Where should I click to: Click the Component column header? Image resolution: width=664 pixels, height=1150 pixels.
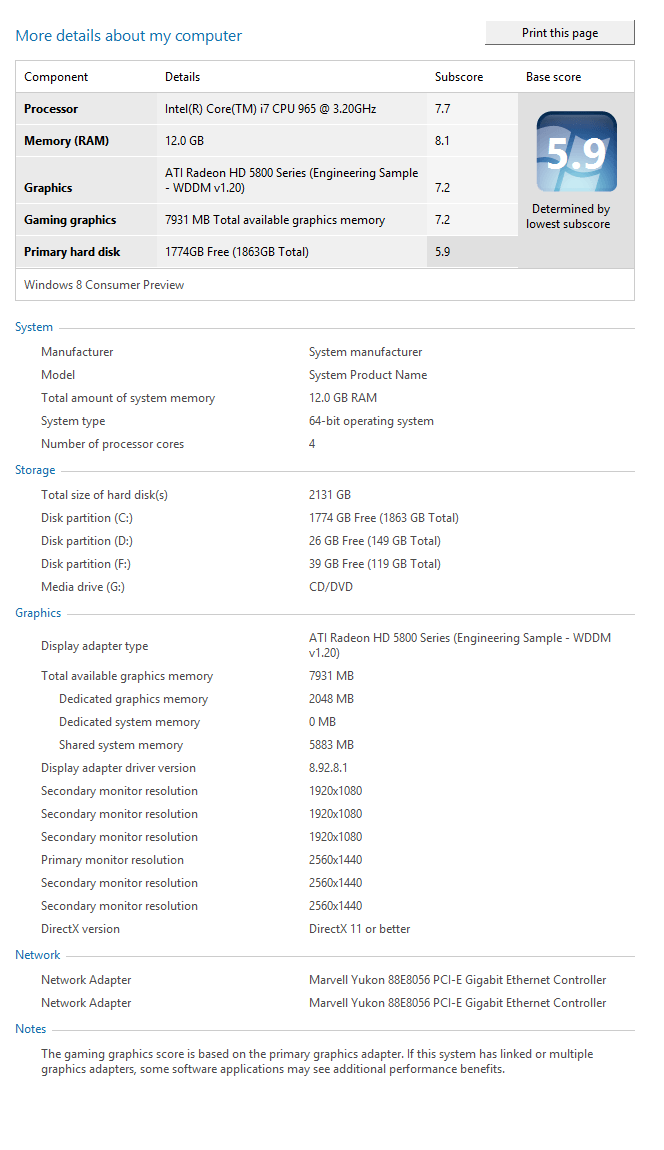pos(56,77)
